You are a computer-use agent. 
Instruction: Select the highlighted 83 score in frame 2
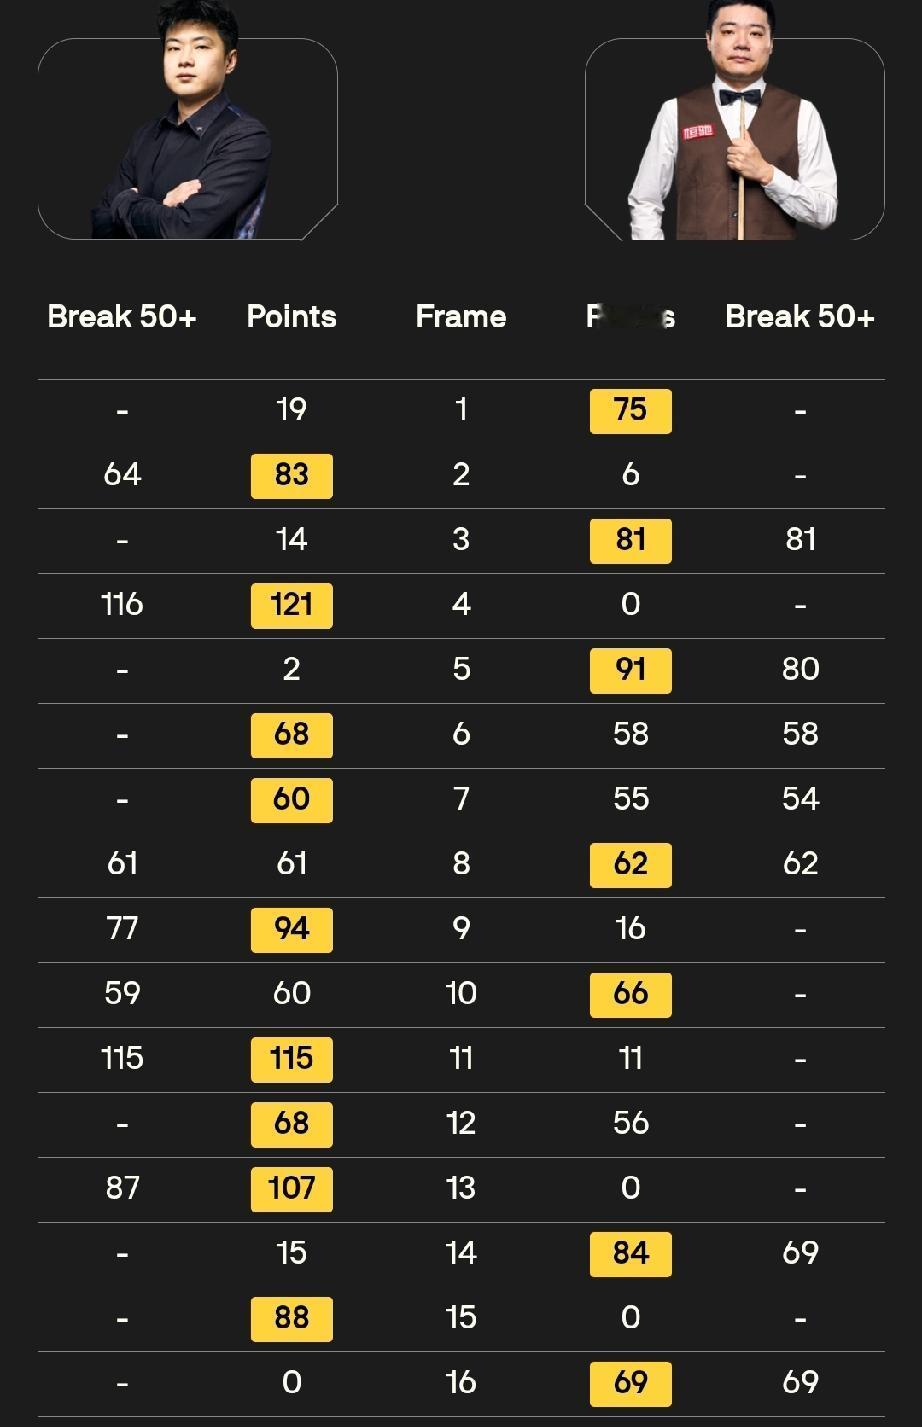click(x=291, y=475)
